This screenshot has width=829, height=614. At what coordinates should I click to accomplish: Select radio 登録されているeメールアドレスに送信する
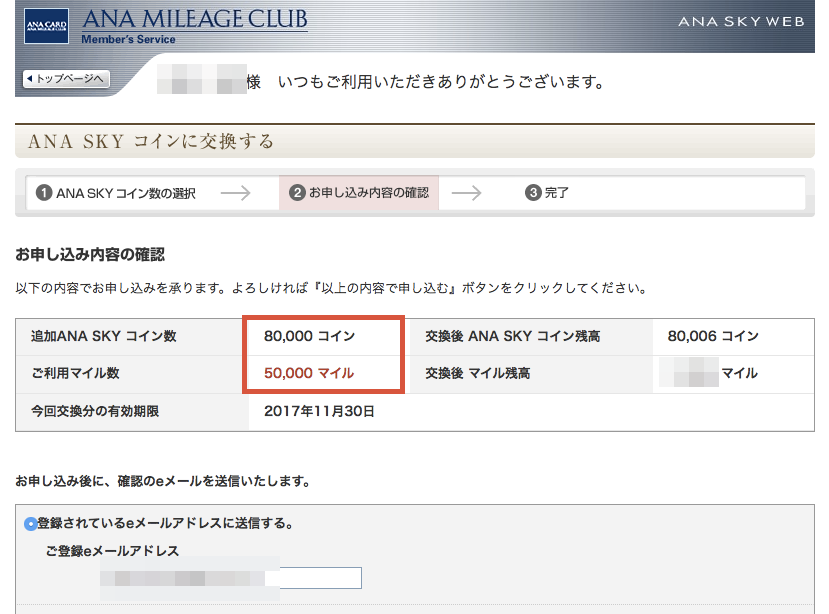tap(30, 524)
